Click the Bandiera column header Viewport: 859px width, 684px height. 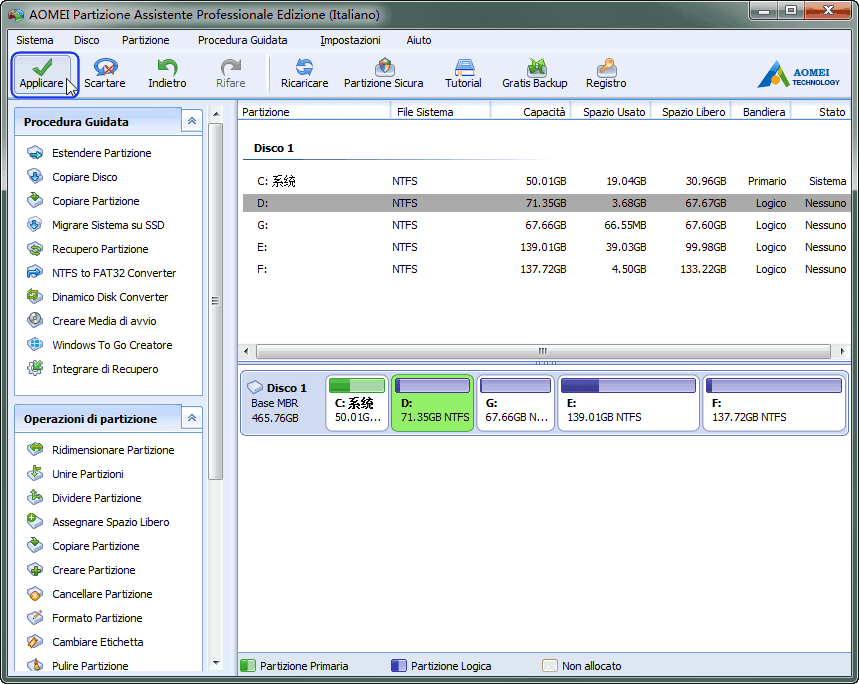761,112
